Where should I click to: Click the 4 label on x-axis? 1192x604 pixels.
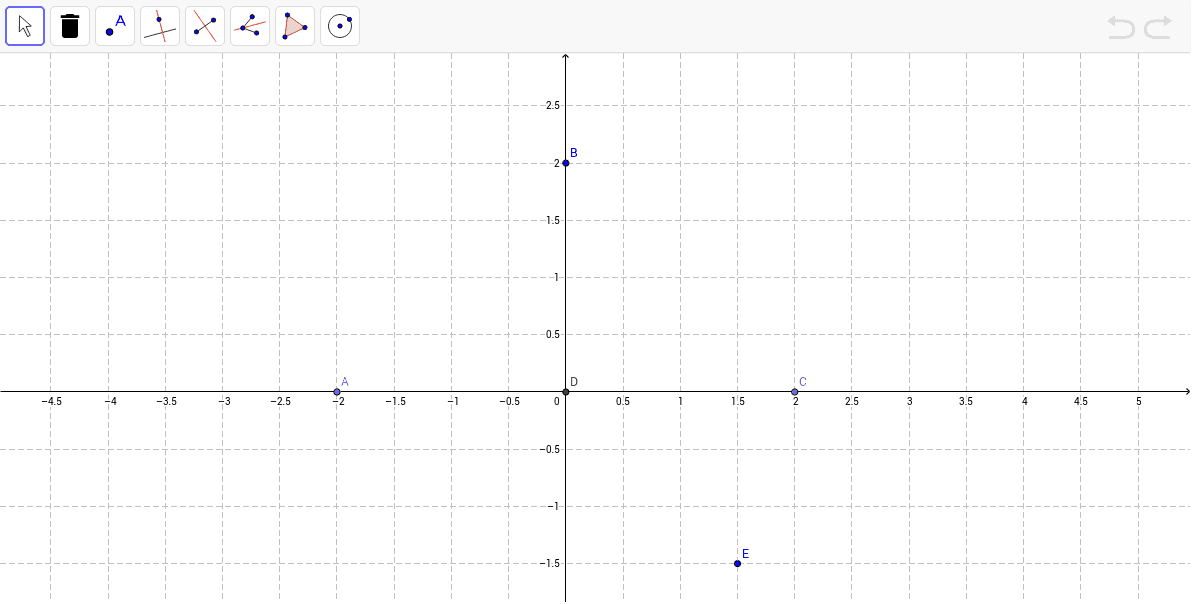pos(1024,401)
